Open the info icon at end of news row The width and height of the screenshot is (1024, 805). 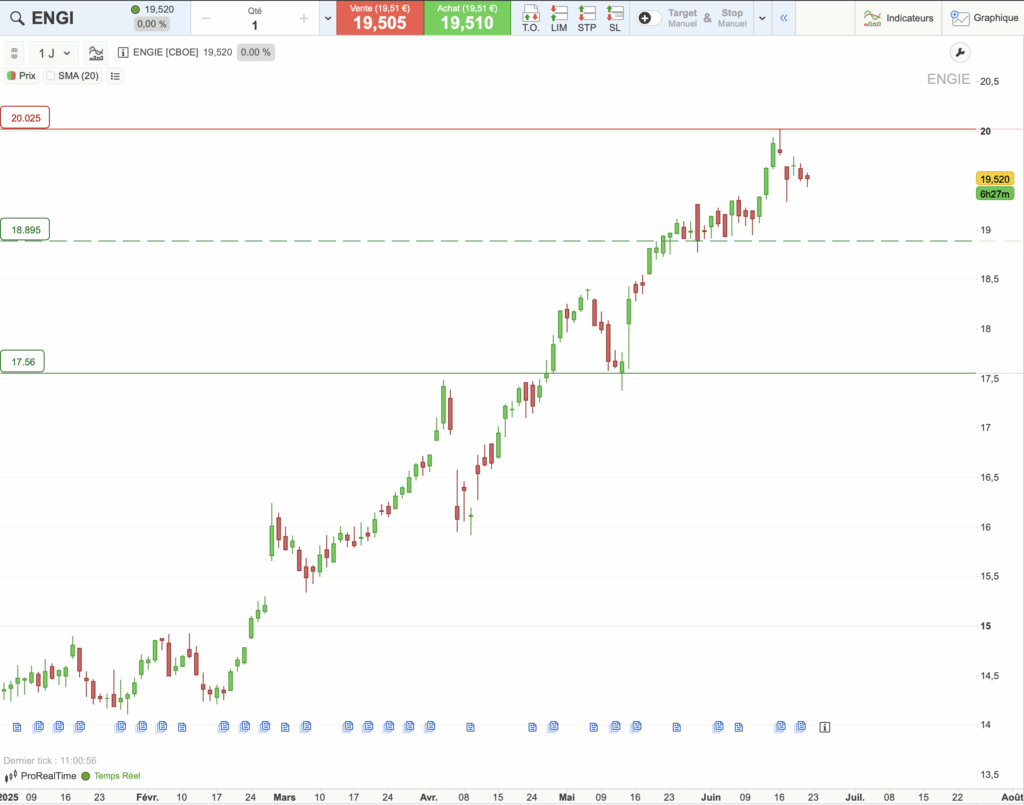[825, 727]
